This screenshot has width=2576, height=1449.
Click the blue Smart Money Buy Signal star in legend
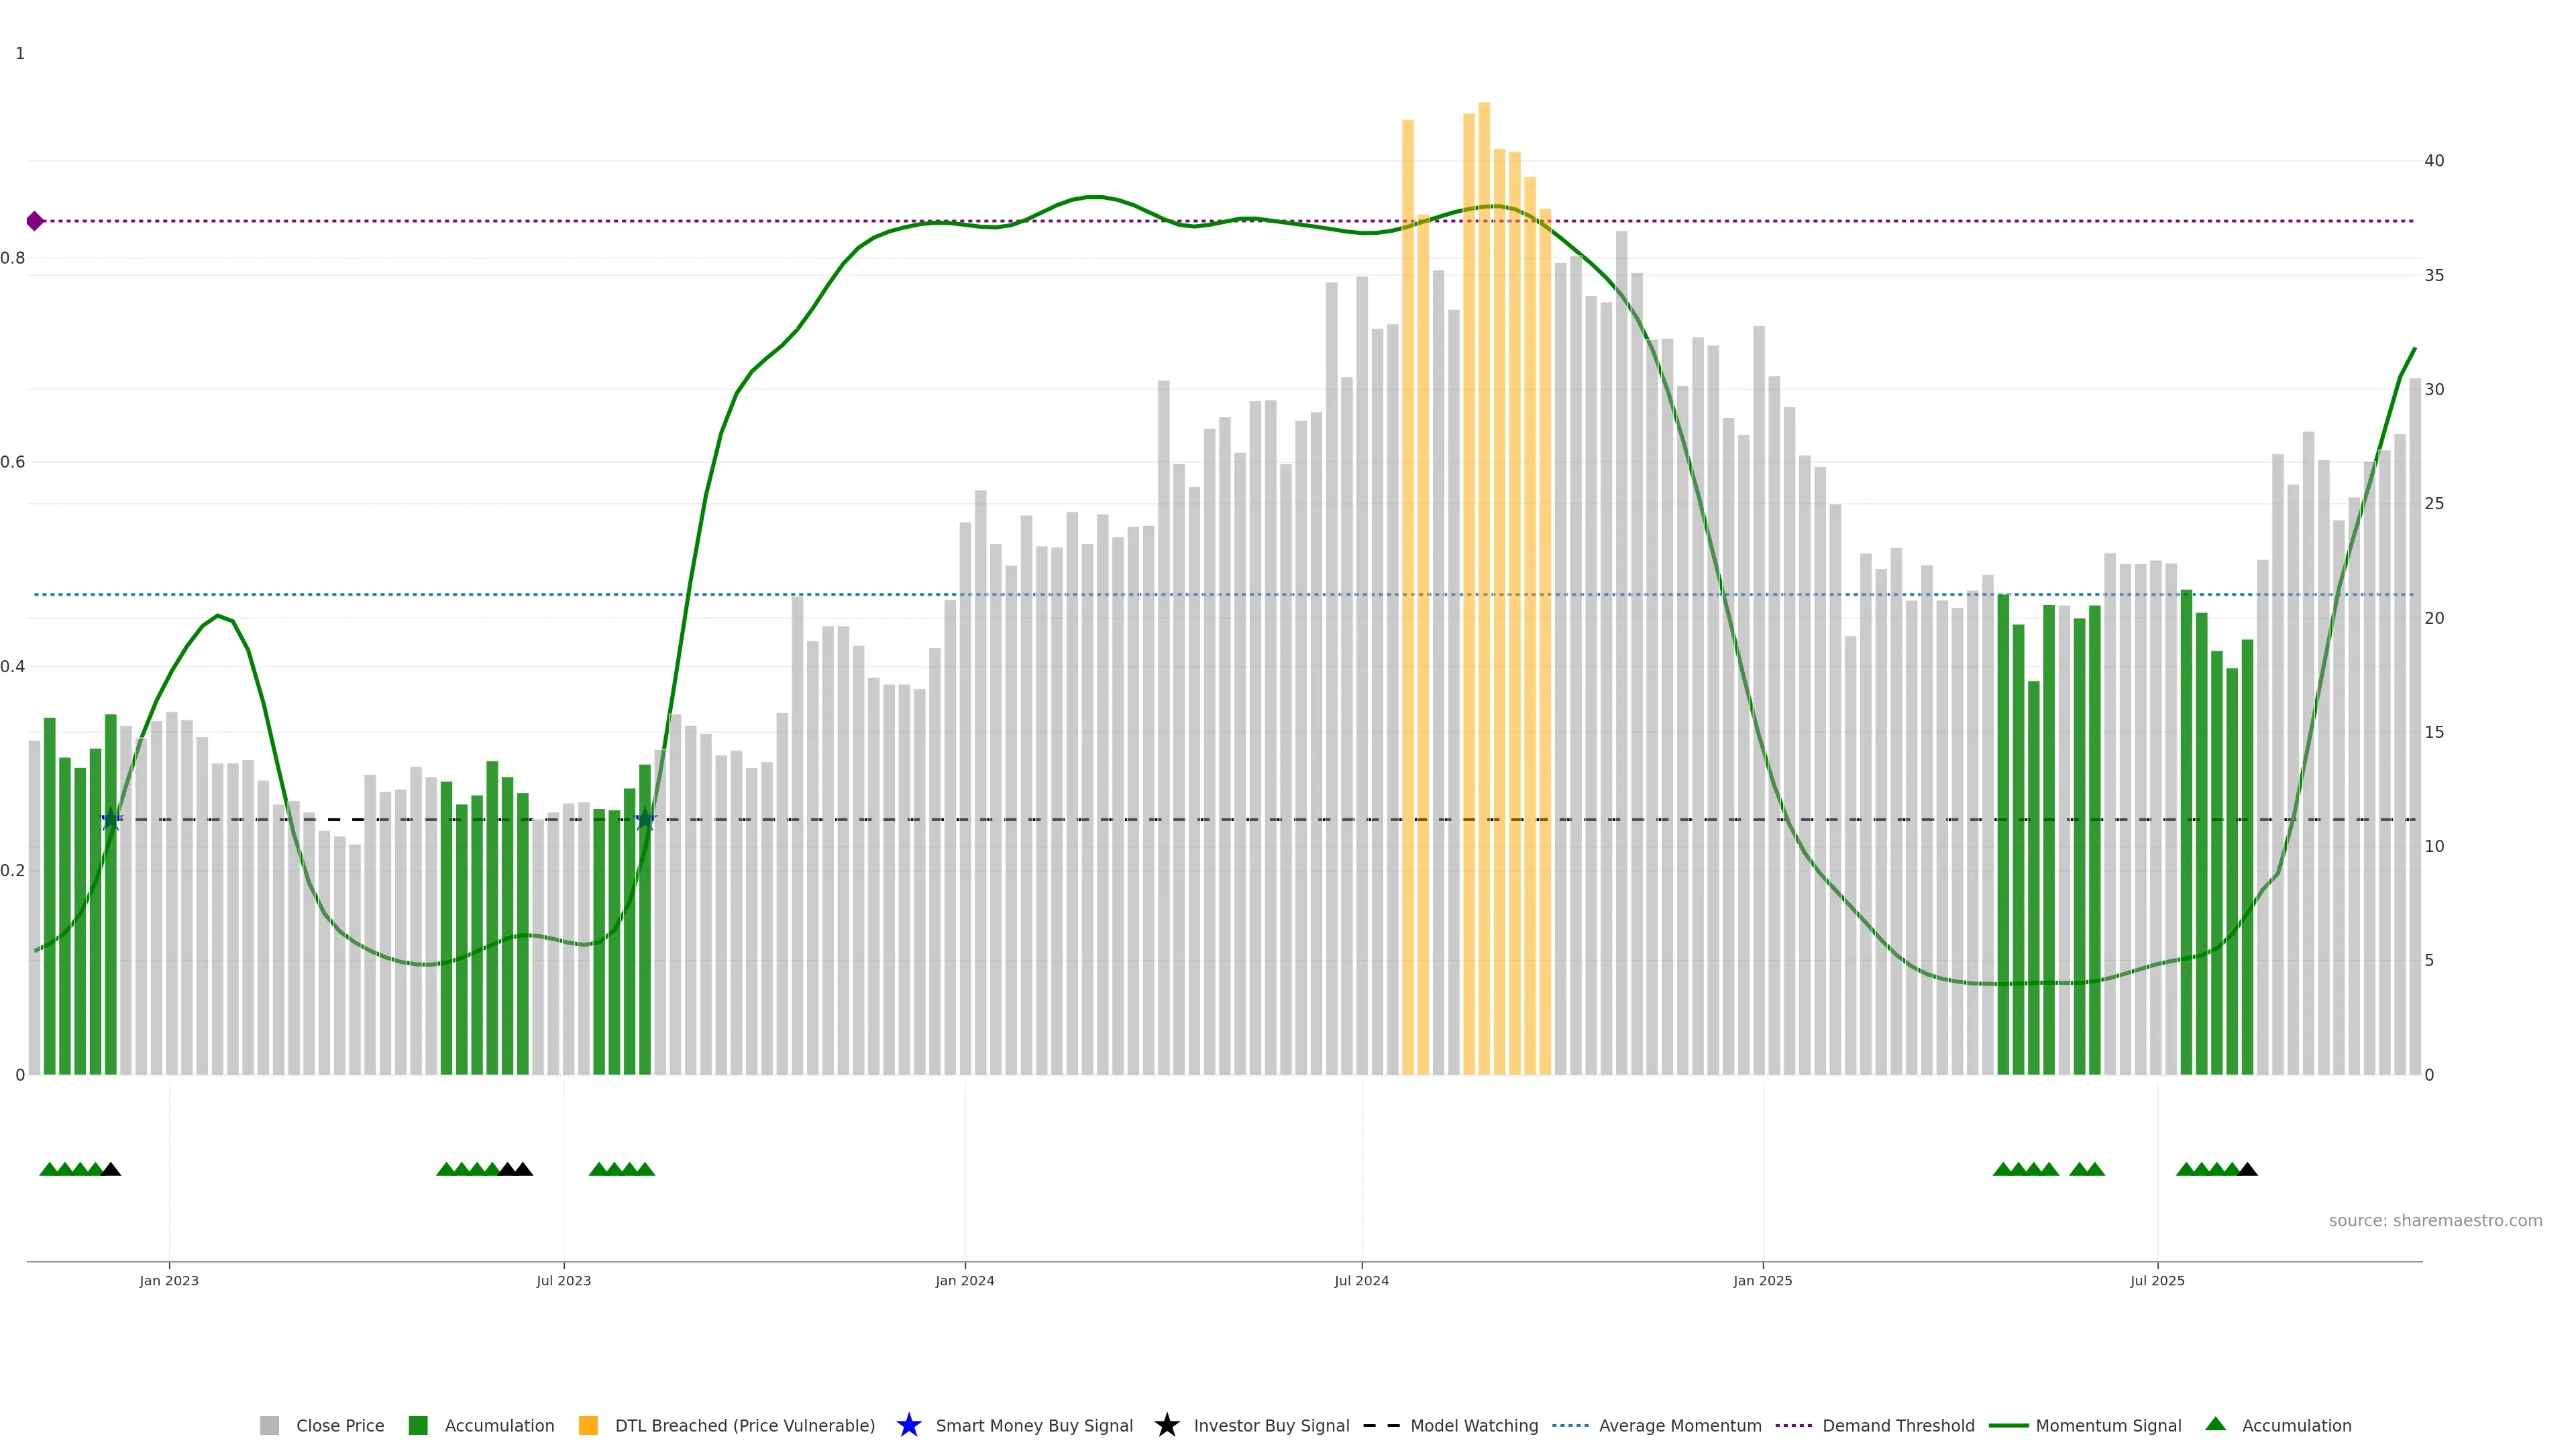click(x=908, y=1425)
